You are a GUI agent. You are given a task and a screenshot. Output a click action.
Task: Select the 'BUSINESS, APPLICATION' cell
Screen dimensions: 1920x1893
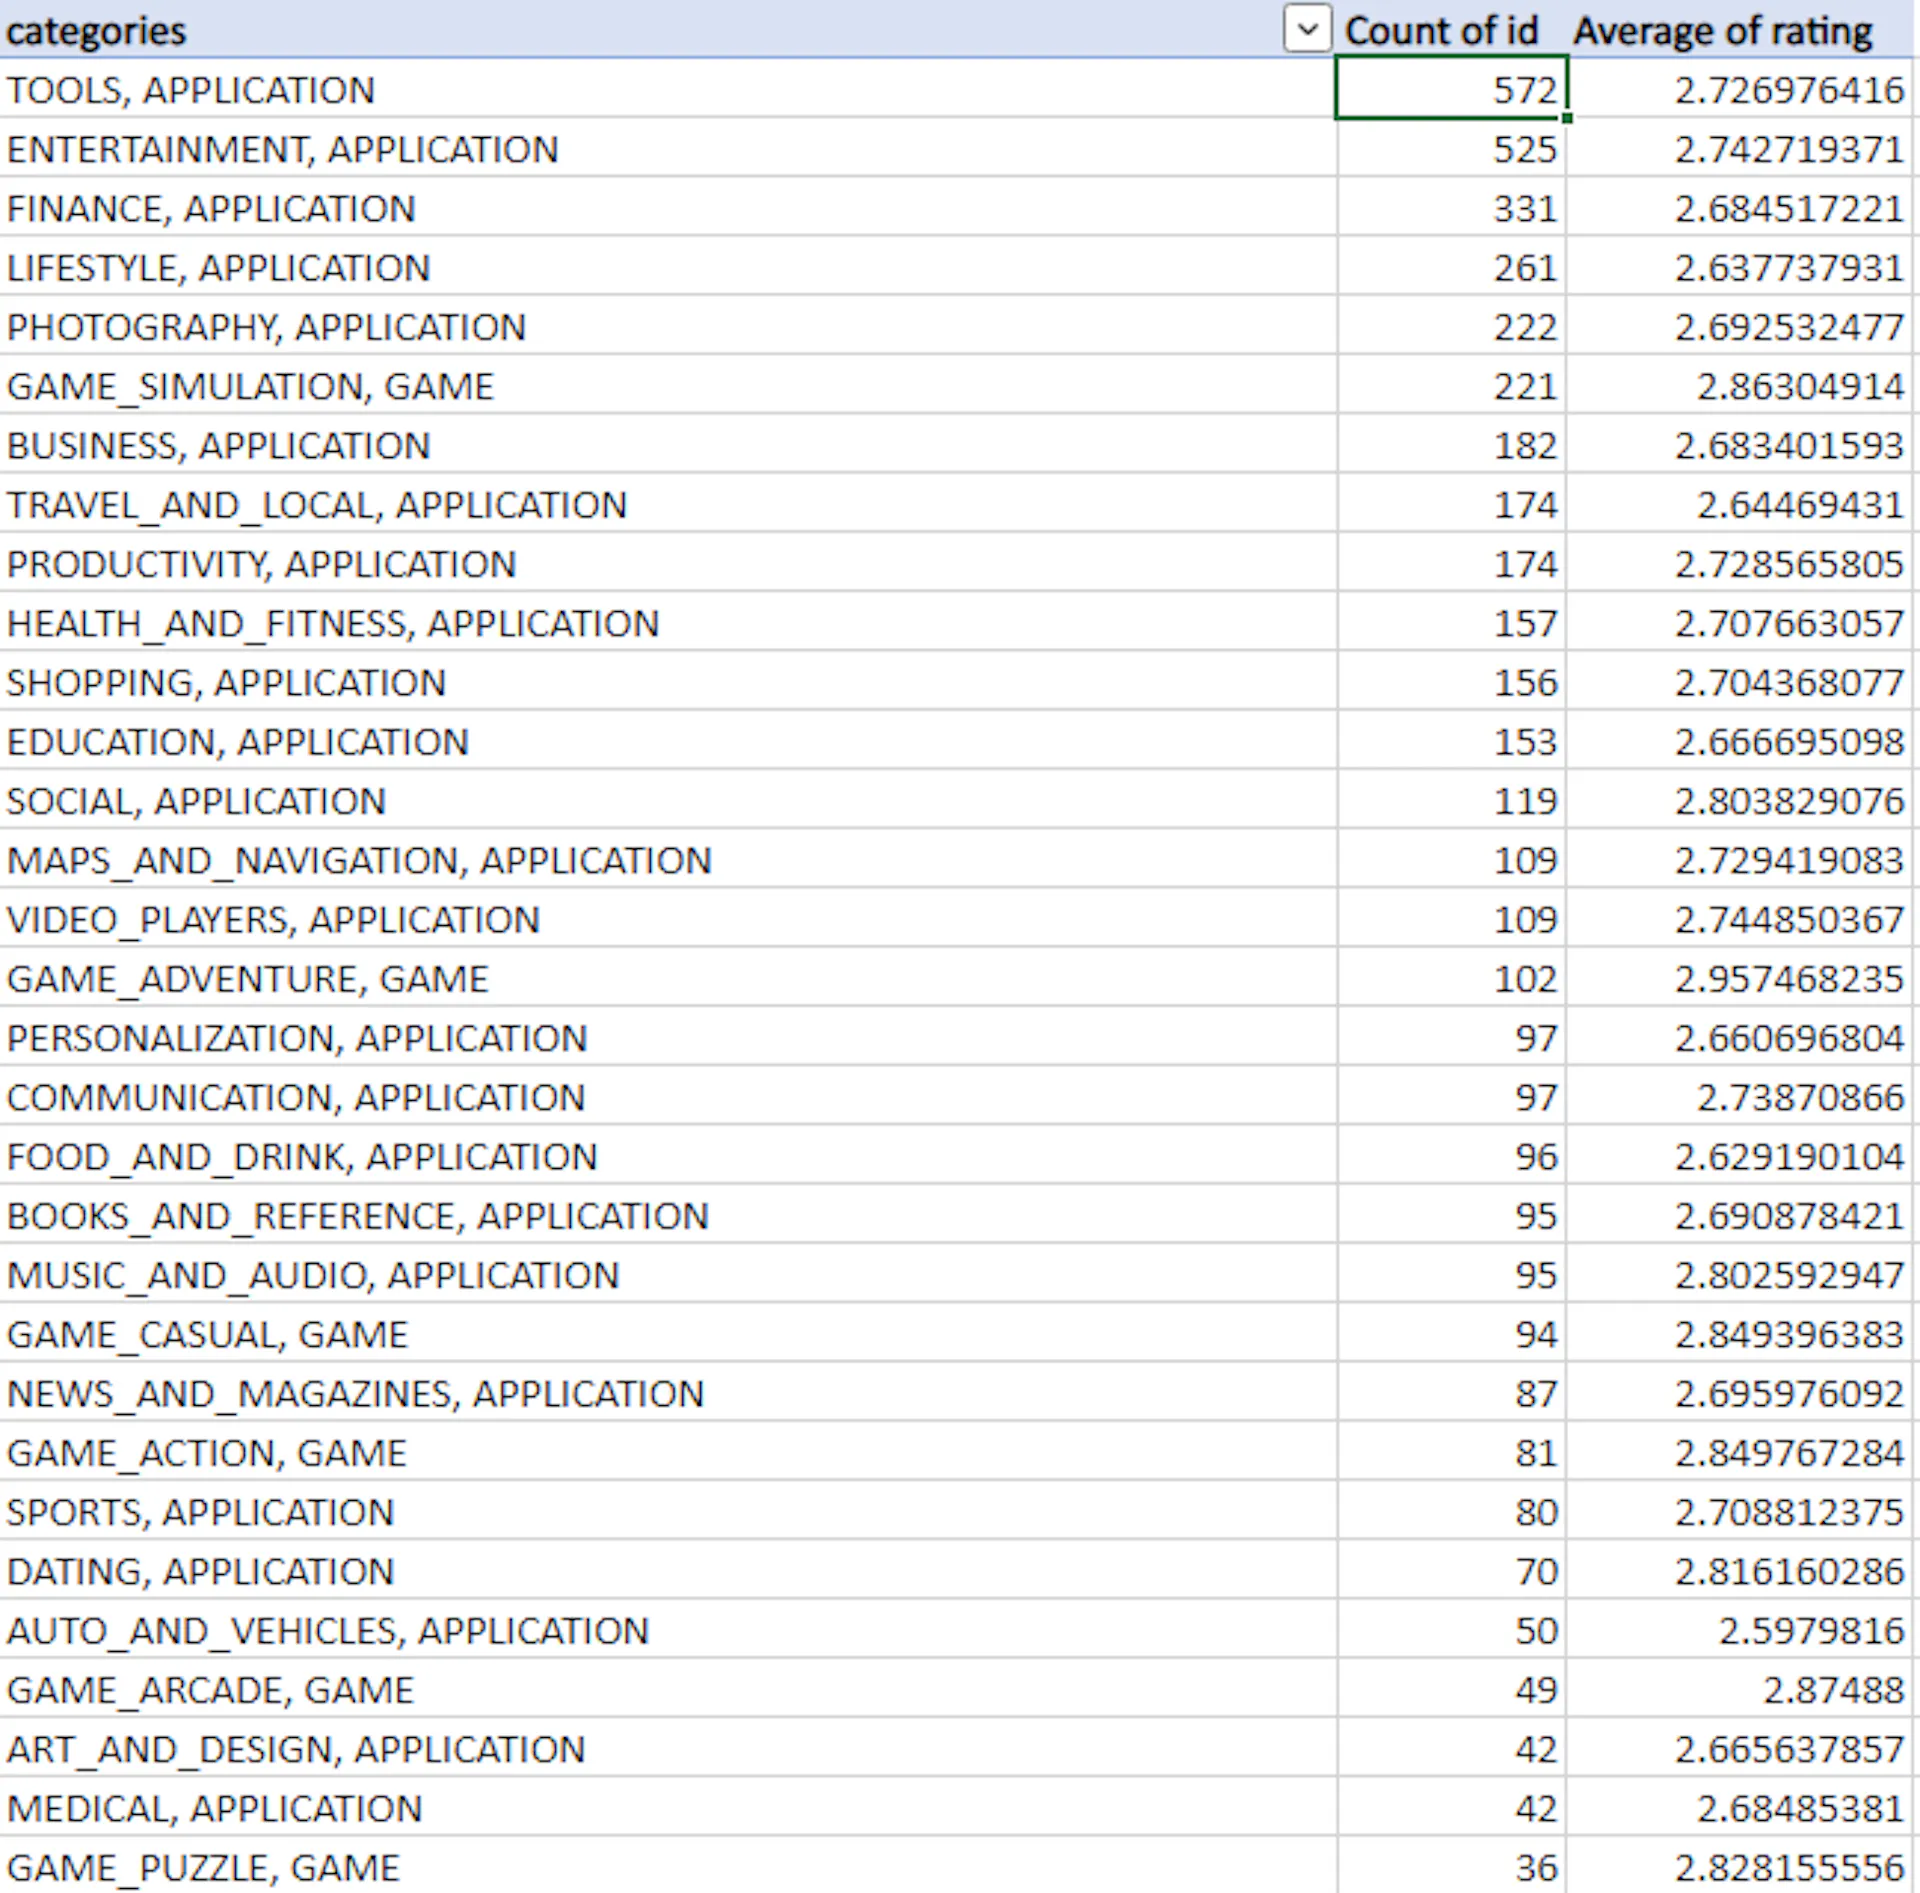coord(668,445)
